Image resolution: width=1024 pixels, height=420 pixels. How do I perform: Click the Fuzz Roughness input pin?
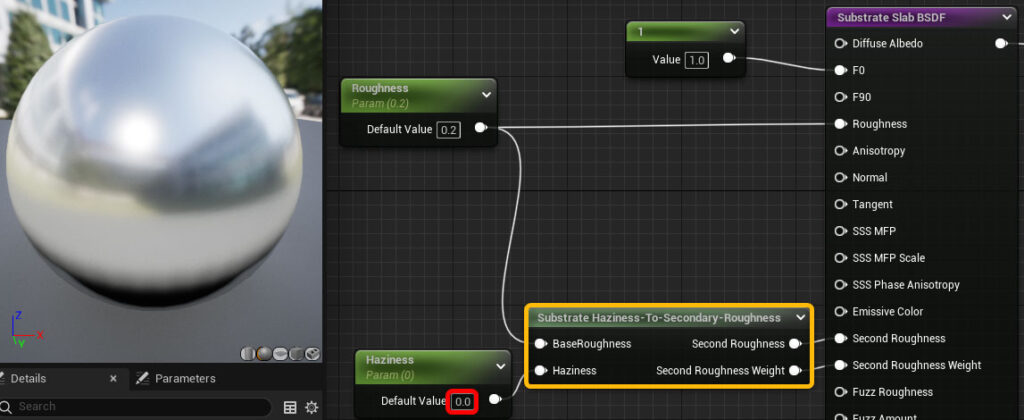click(840, 392)
